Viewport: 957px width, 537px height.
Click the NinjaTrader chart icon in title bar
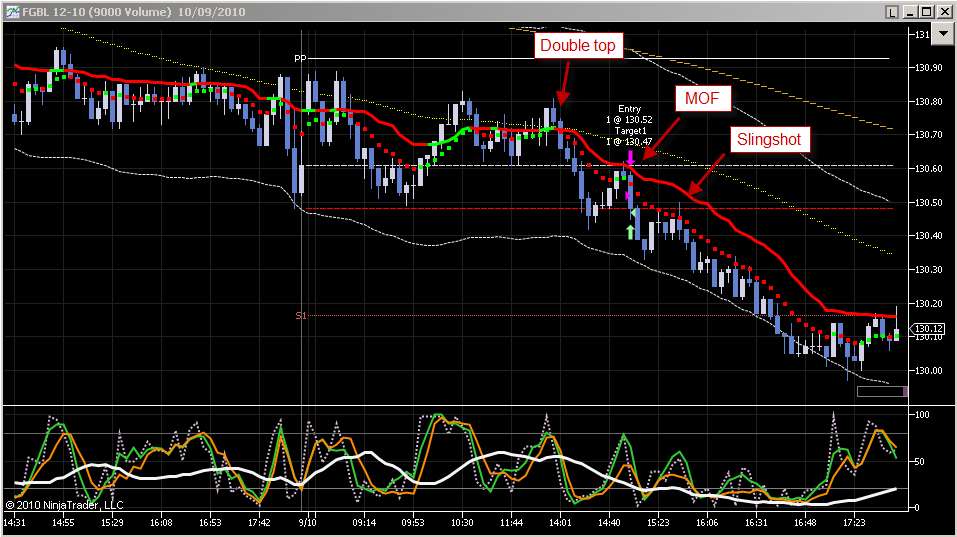12,12
